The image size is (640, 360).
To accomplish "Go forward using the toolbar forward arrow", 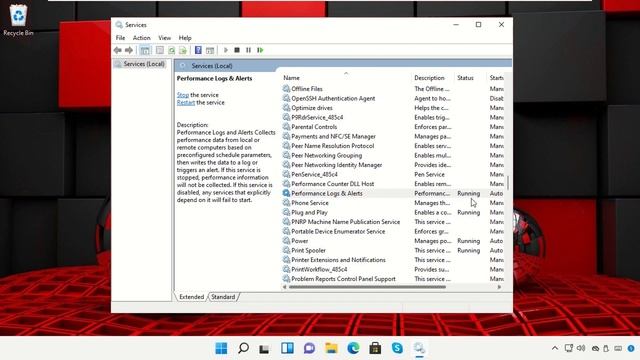I will [x=129, y=50].
